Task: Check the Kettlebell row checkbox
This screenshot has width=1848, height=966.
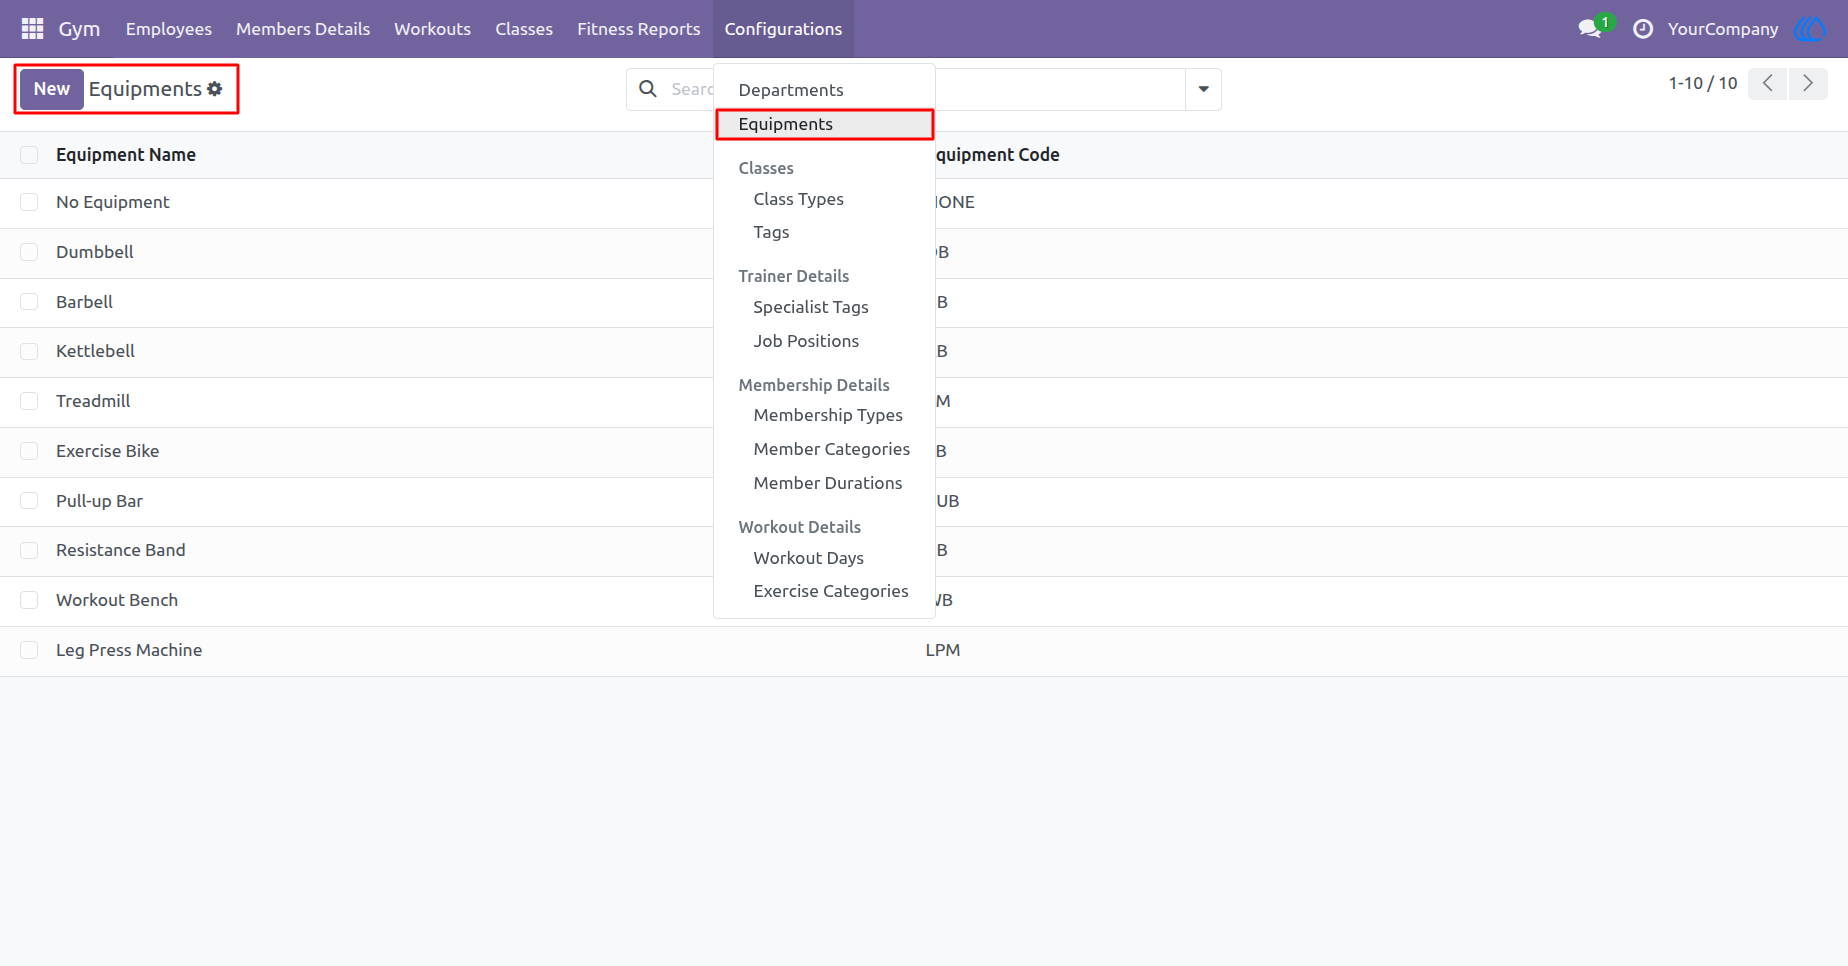Action: pos(29,351)
